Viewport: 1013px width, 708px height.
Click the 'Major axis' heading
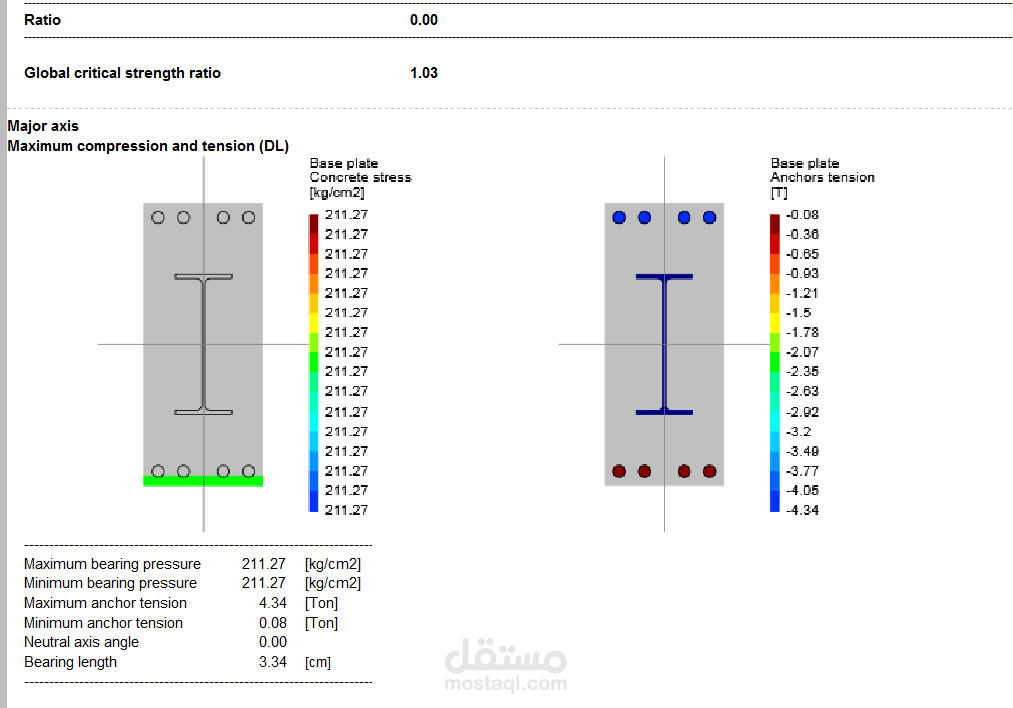[x=43, y=126]
